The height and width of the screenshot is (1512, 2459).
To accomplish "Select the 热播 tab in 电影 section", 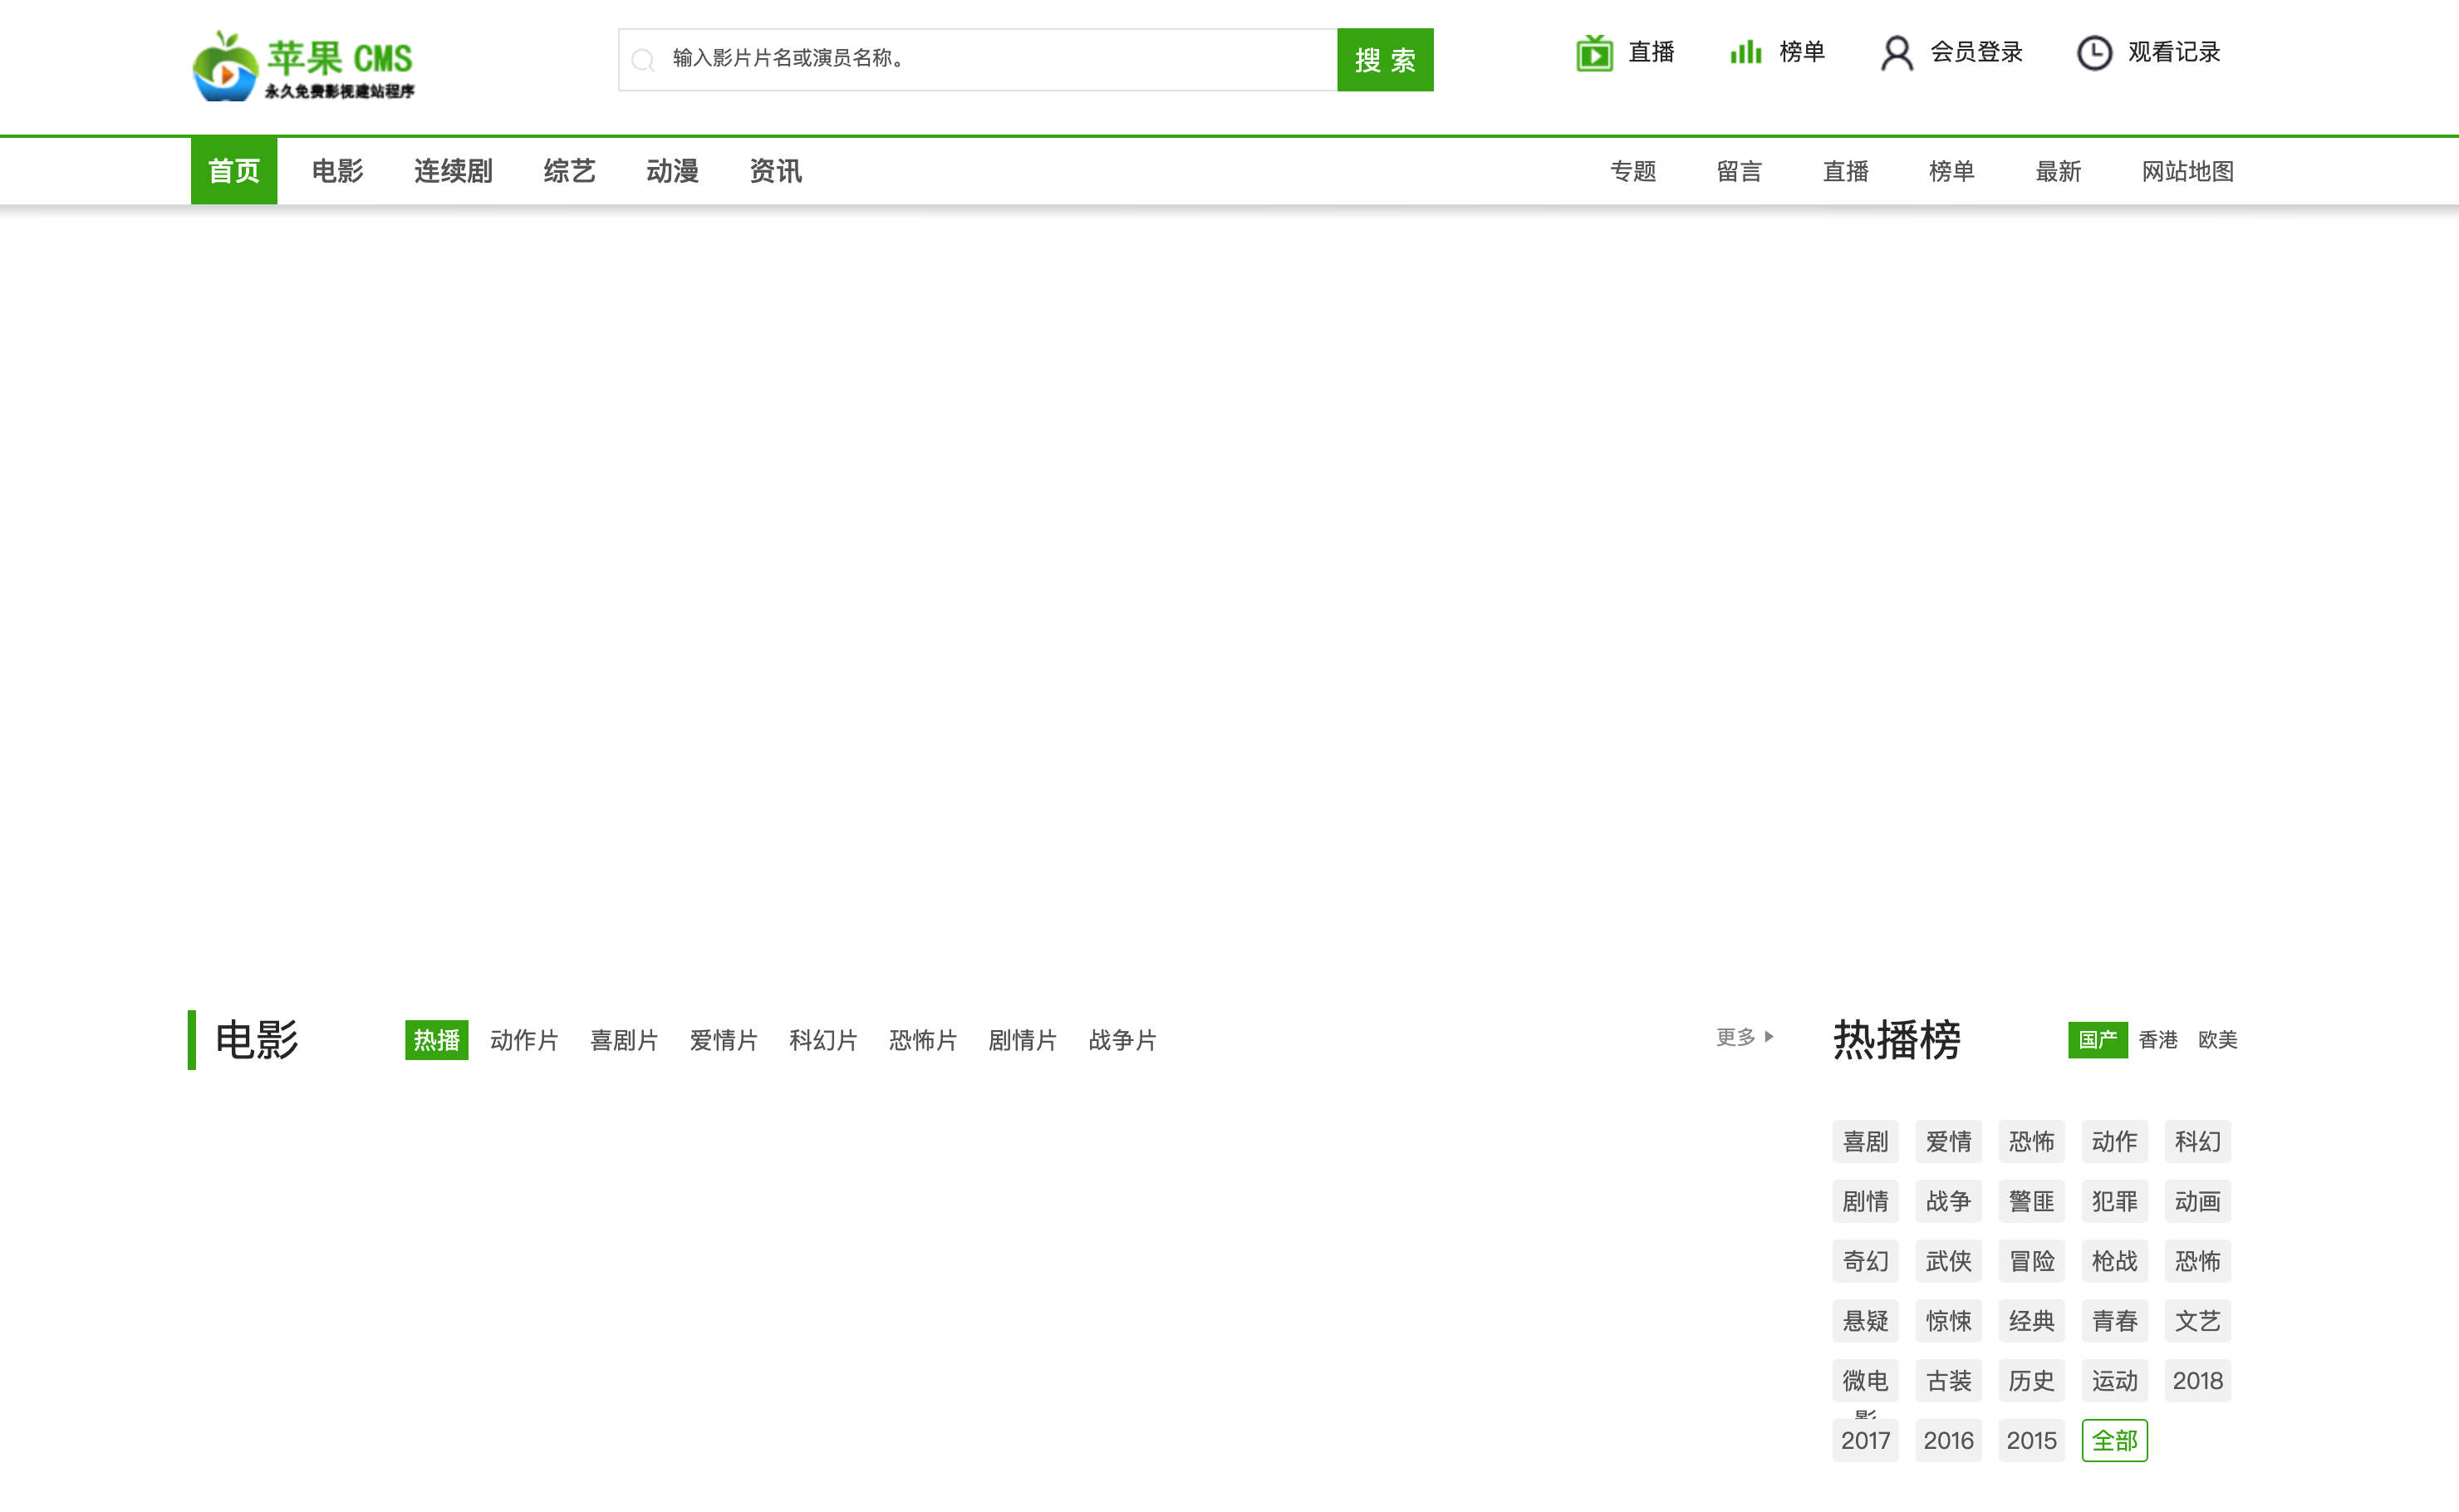I will [437, 1040].
